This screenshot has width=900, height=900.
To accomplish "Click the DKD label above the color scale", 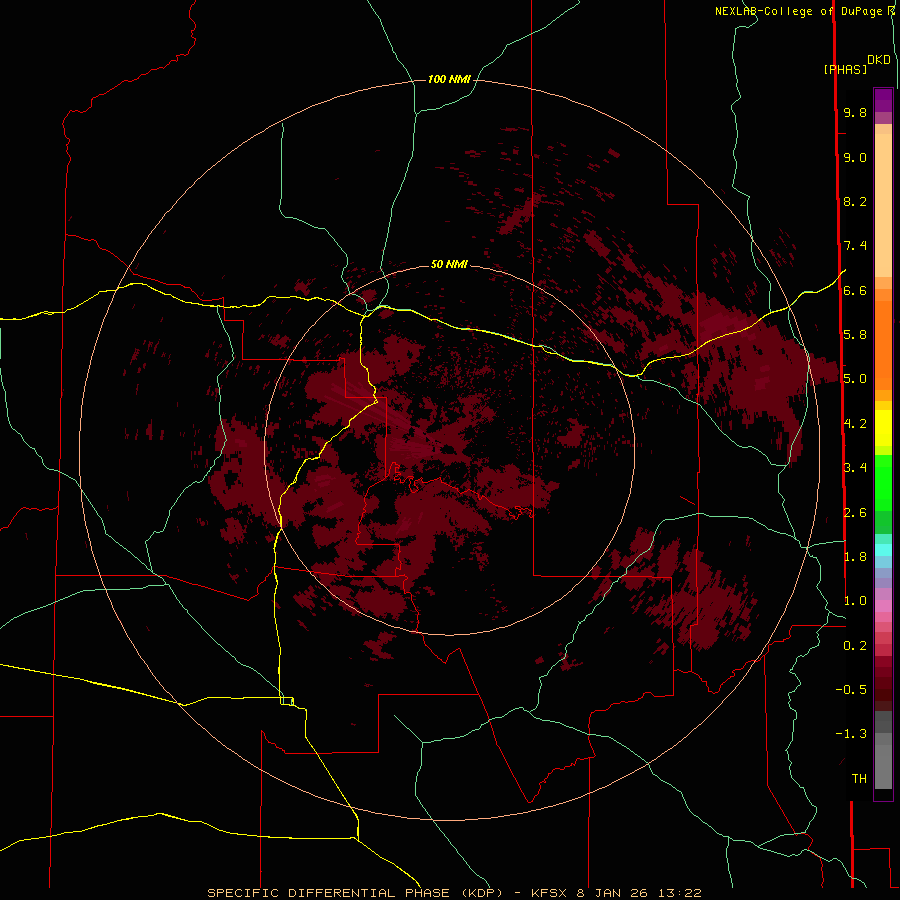I will click(879, 60).
